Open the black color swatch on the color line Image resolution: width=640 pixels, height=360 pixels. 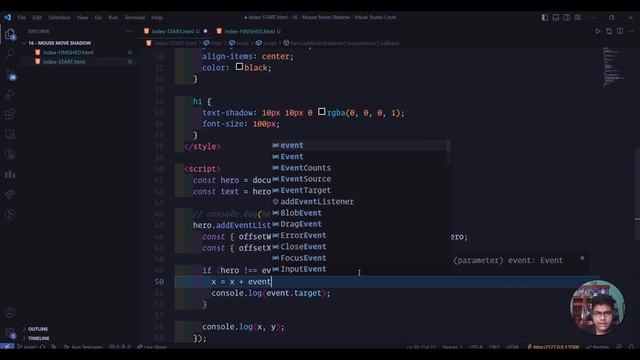click(x=240, y=67)
